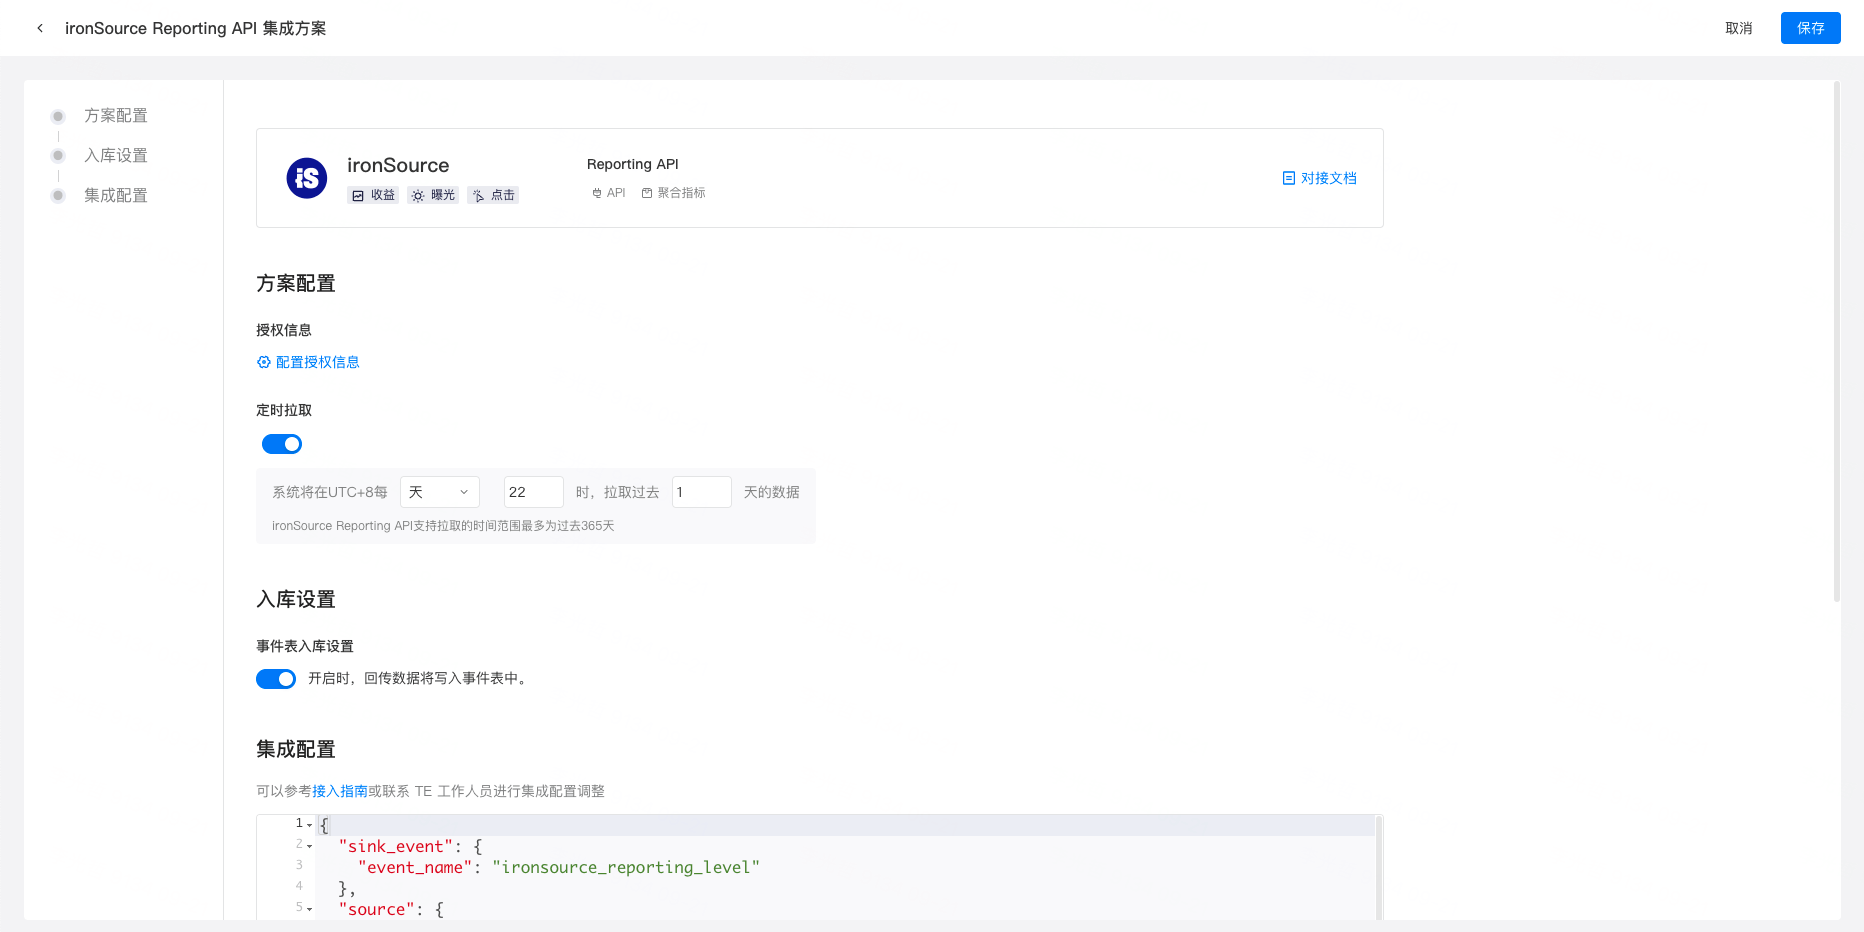Collapse the sink_event block at line 2
Viewport: 1864px width, 932px height.
[308, 845]
